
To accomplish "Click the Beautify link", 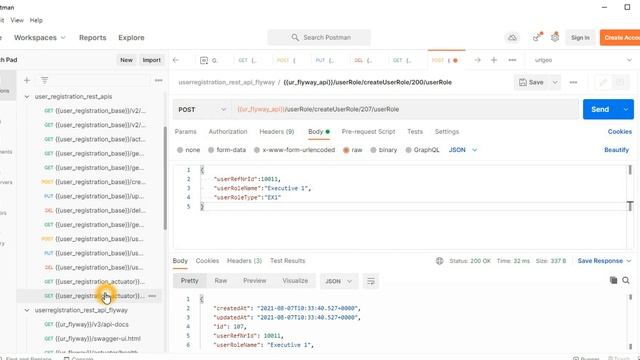I will (x=616, y=150).
